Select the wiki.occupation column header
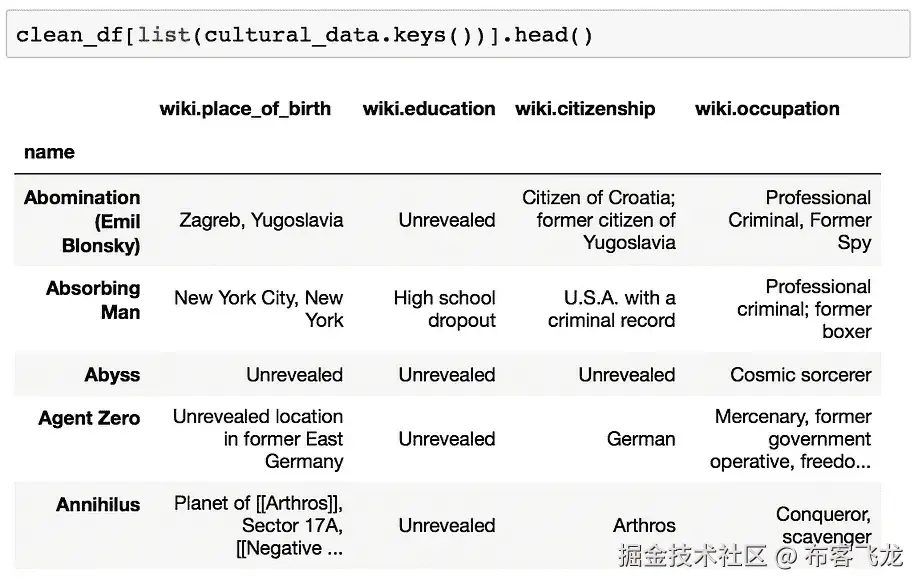 tap(767, 109)
